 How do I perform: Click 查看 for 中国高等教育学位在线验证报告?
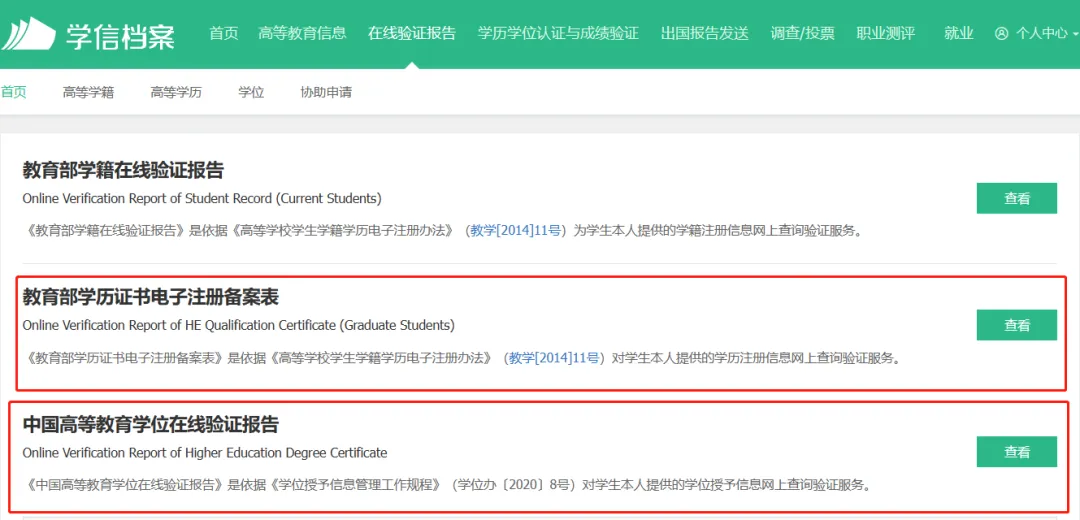pos(1017,452)
